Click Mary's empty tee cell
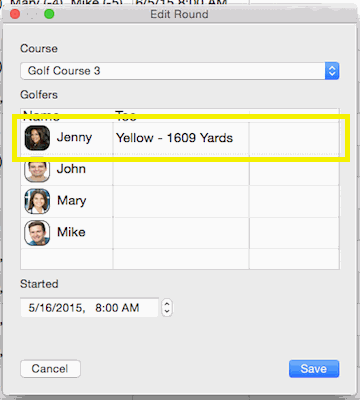This screenshot has width=360, height=400. pos(181,201)
